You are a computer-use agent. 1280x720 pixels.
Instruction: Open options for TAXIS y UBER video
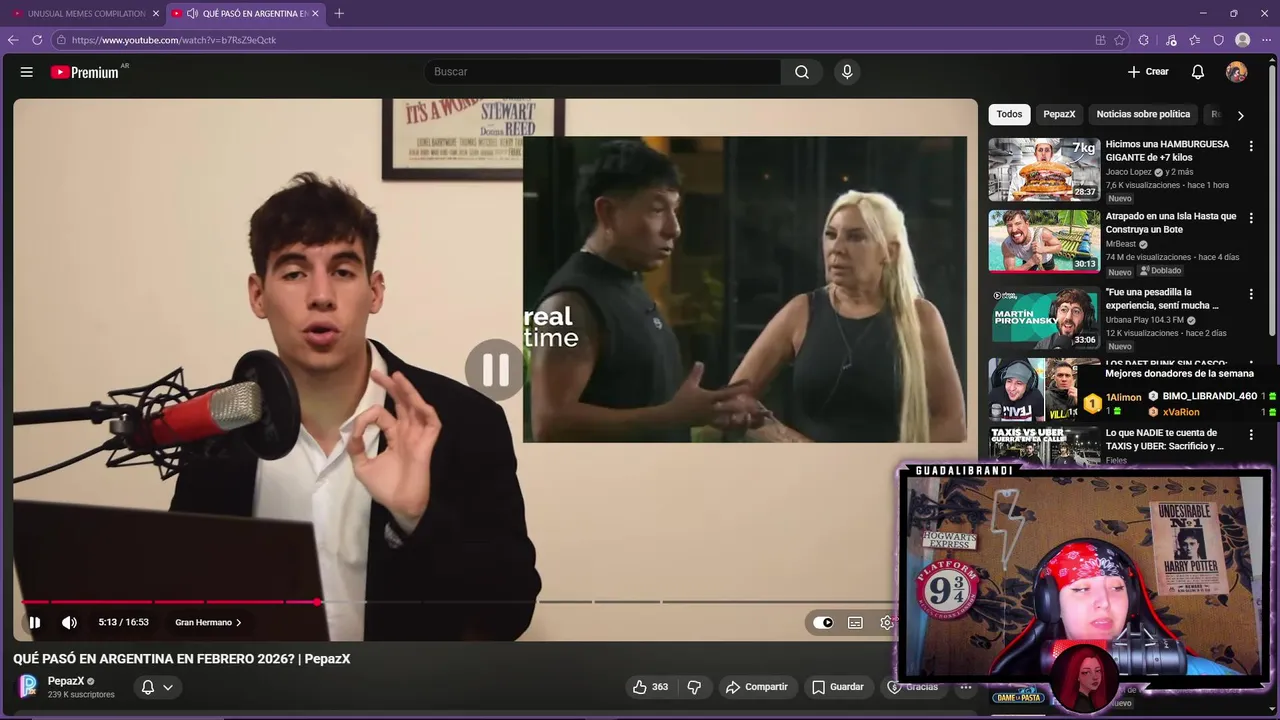(x=1250, y=435)
